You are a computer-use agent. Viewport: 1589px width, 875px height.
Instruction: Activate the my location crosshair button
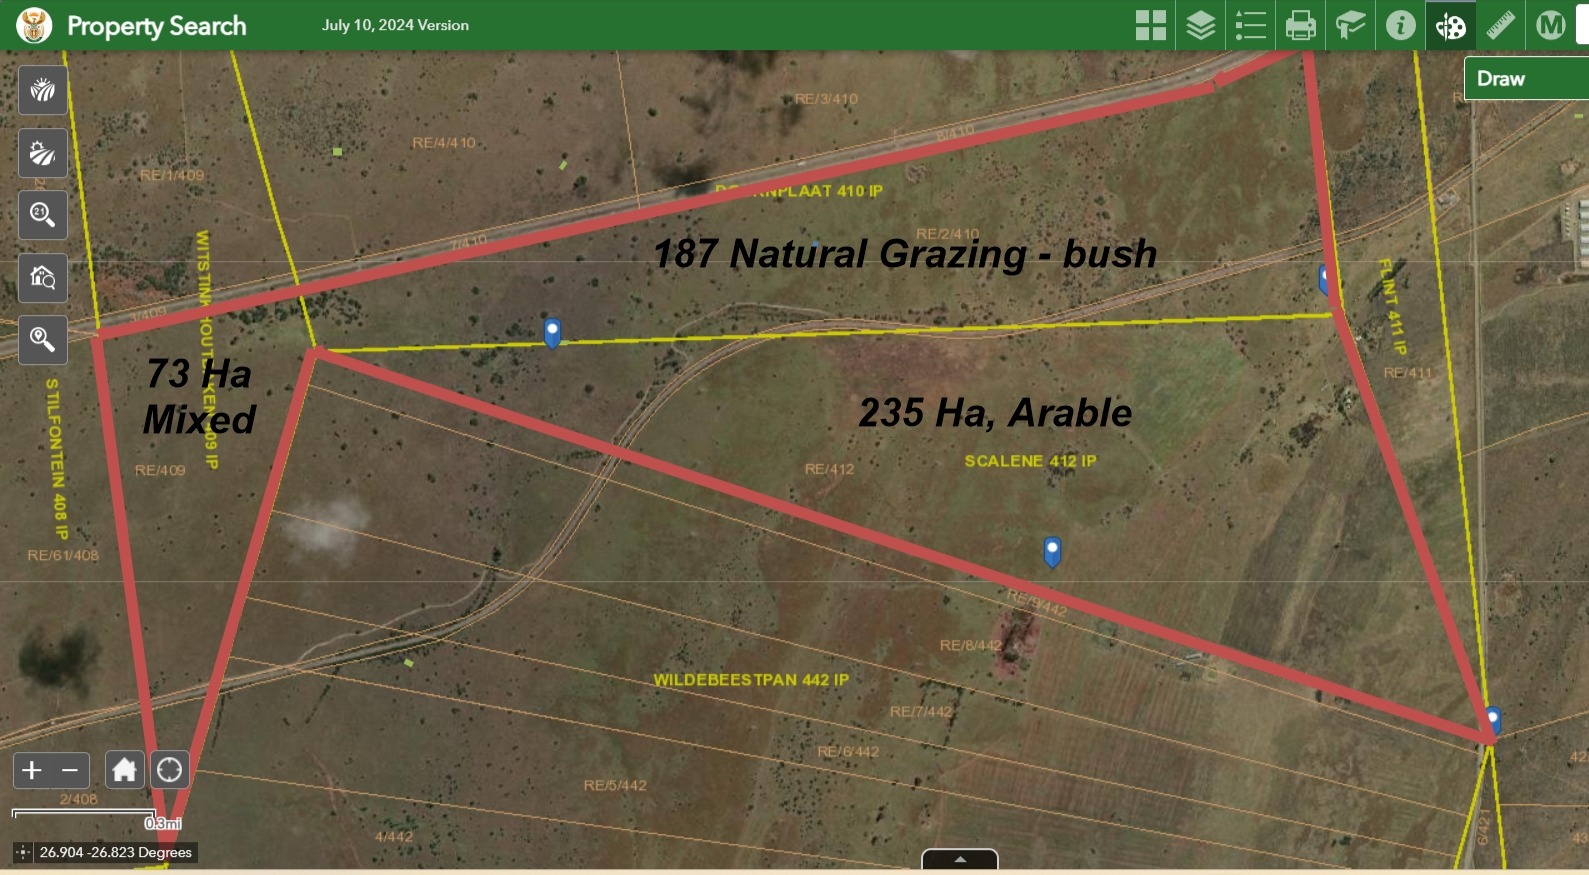point(170,770)
